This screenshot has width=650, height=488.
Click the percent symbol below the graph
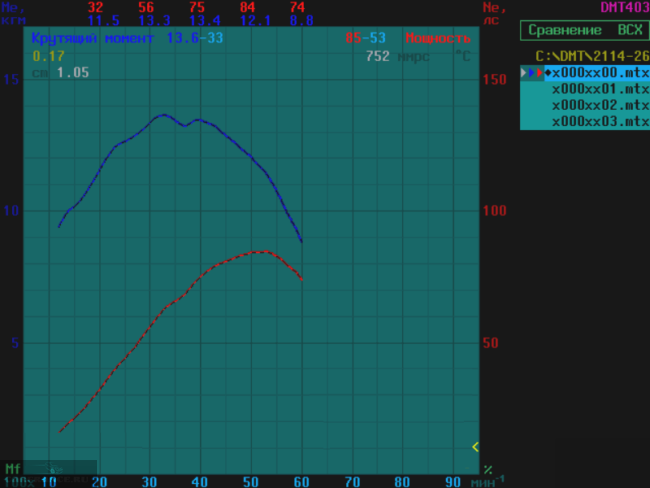(x=487, y=468)
